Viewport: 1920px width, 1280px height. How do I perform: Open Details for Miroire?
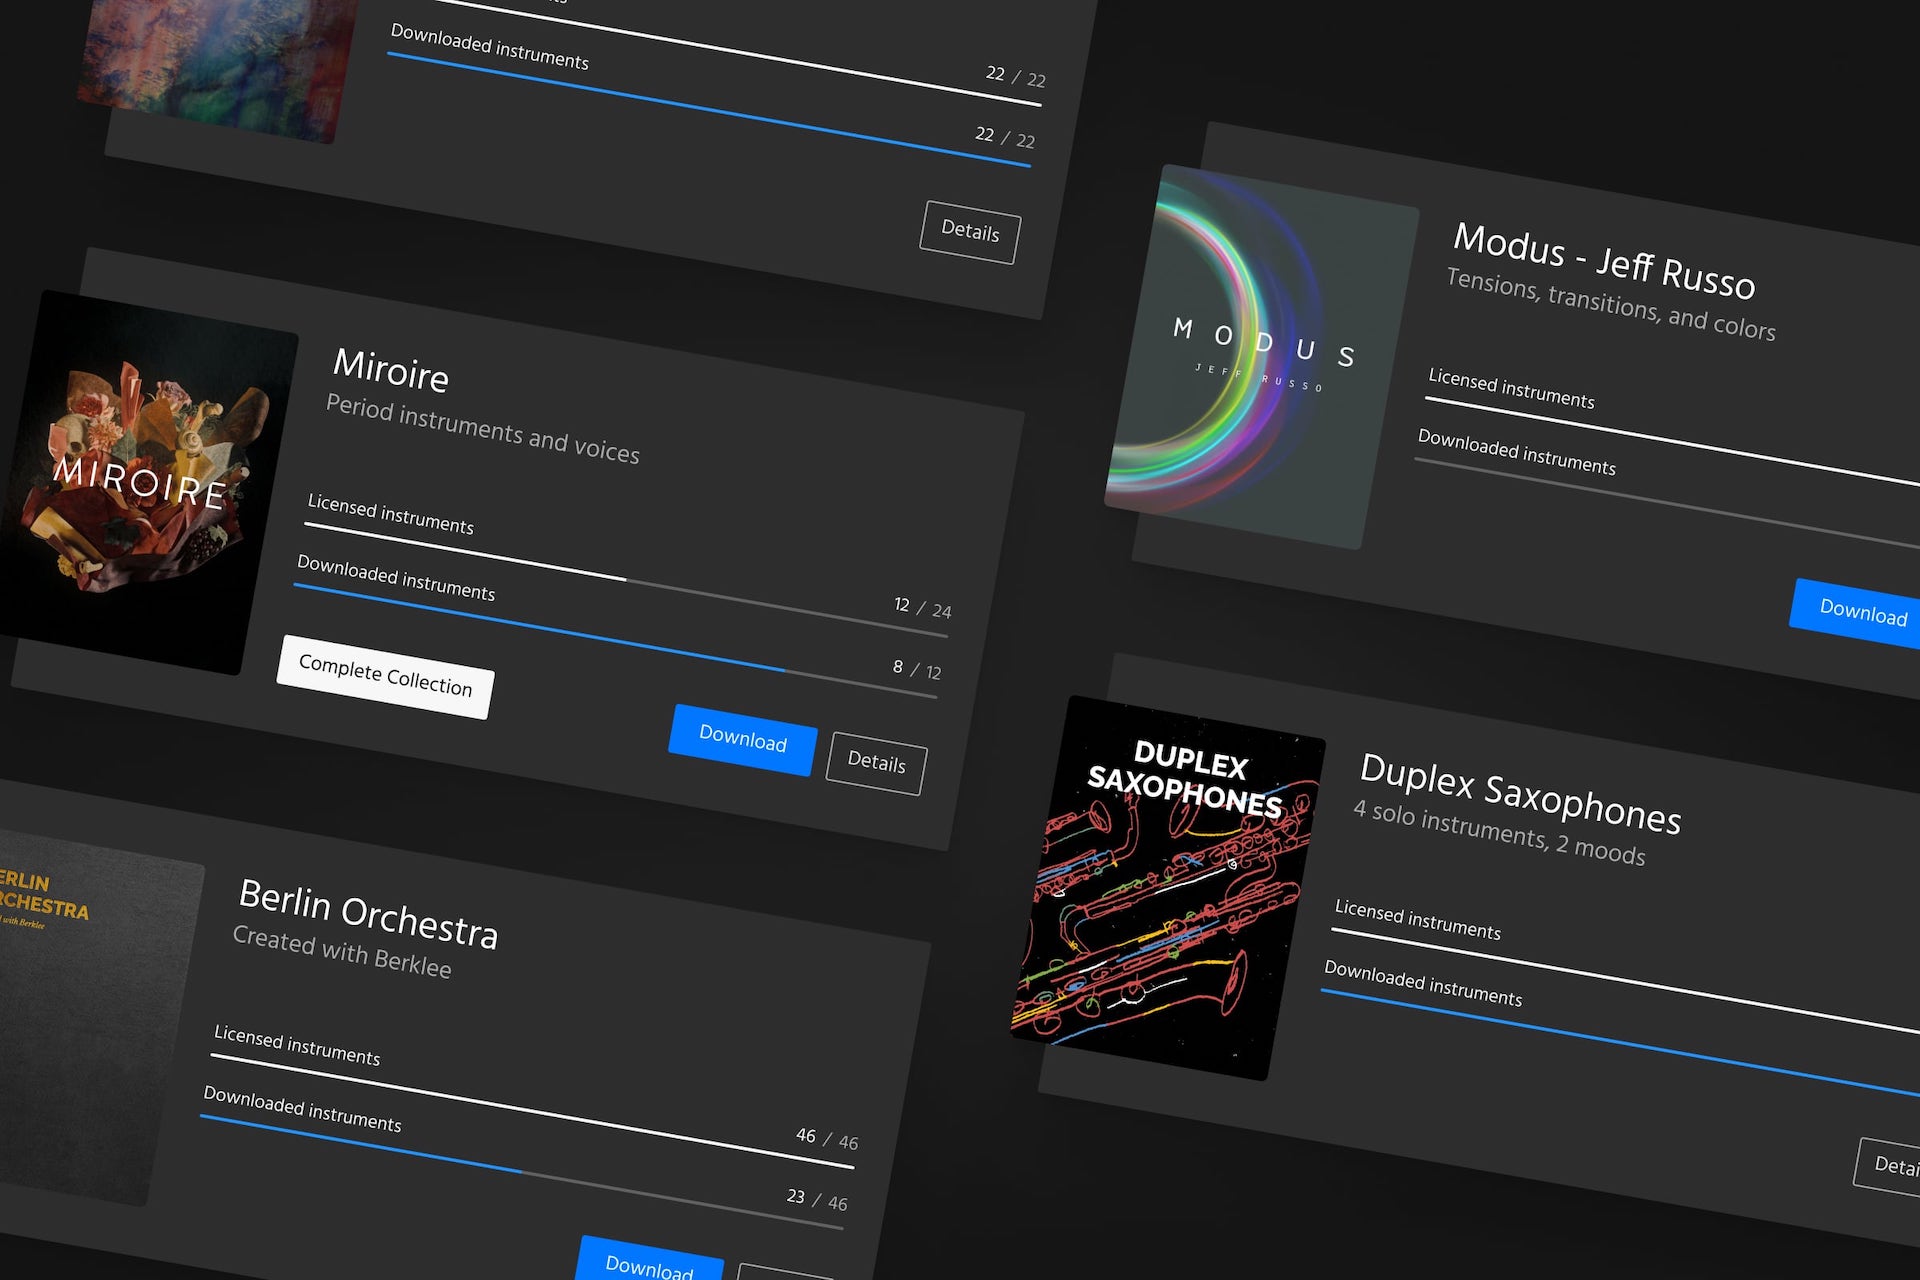(x=876, y=763)
